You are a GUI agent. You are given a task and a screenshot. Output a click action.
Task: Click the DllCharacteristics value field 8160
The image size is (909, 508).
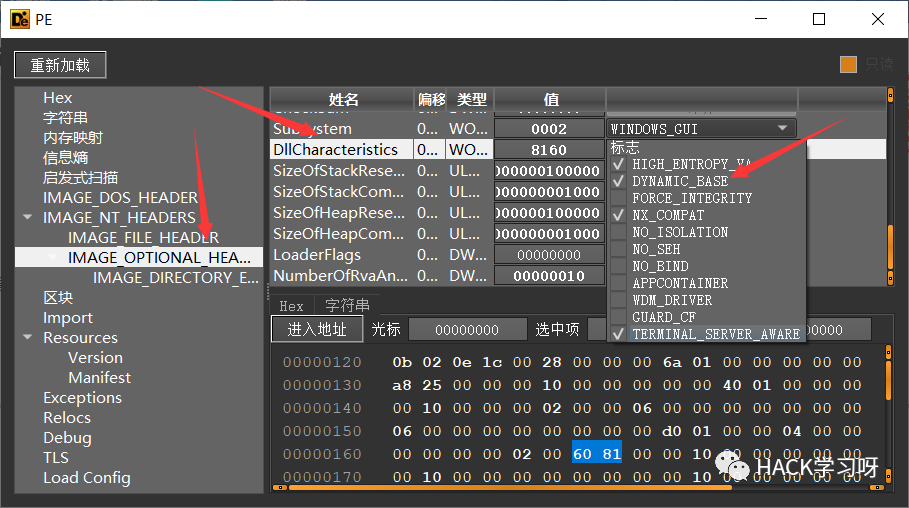coord(549,150)
